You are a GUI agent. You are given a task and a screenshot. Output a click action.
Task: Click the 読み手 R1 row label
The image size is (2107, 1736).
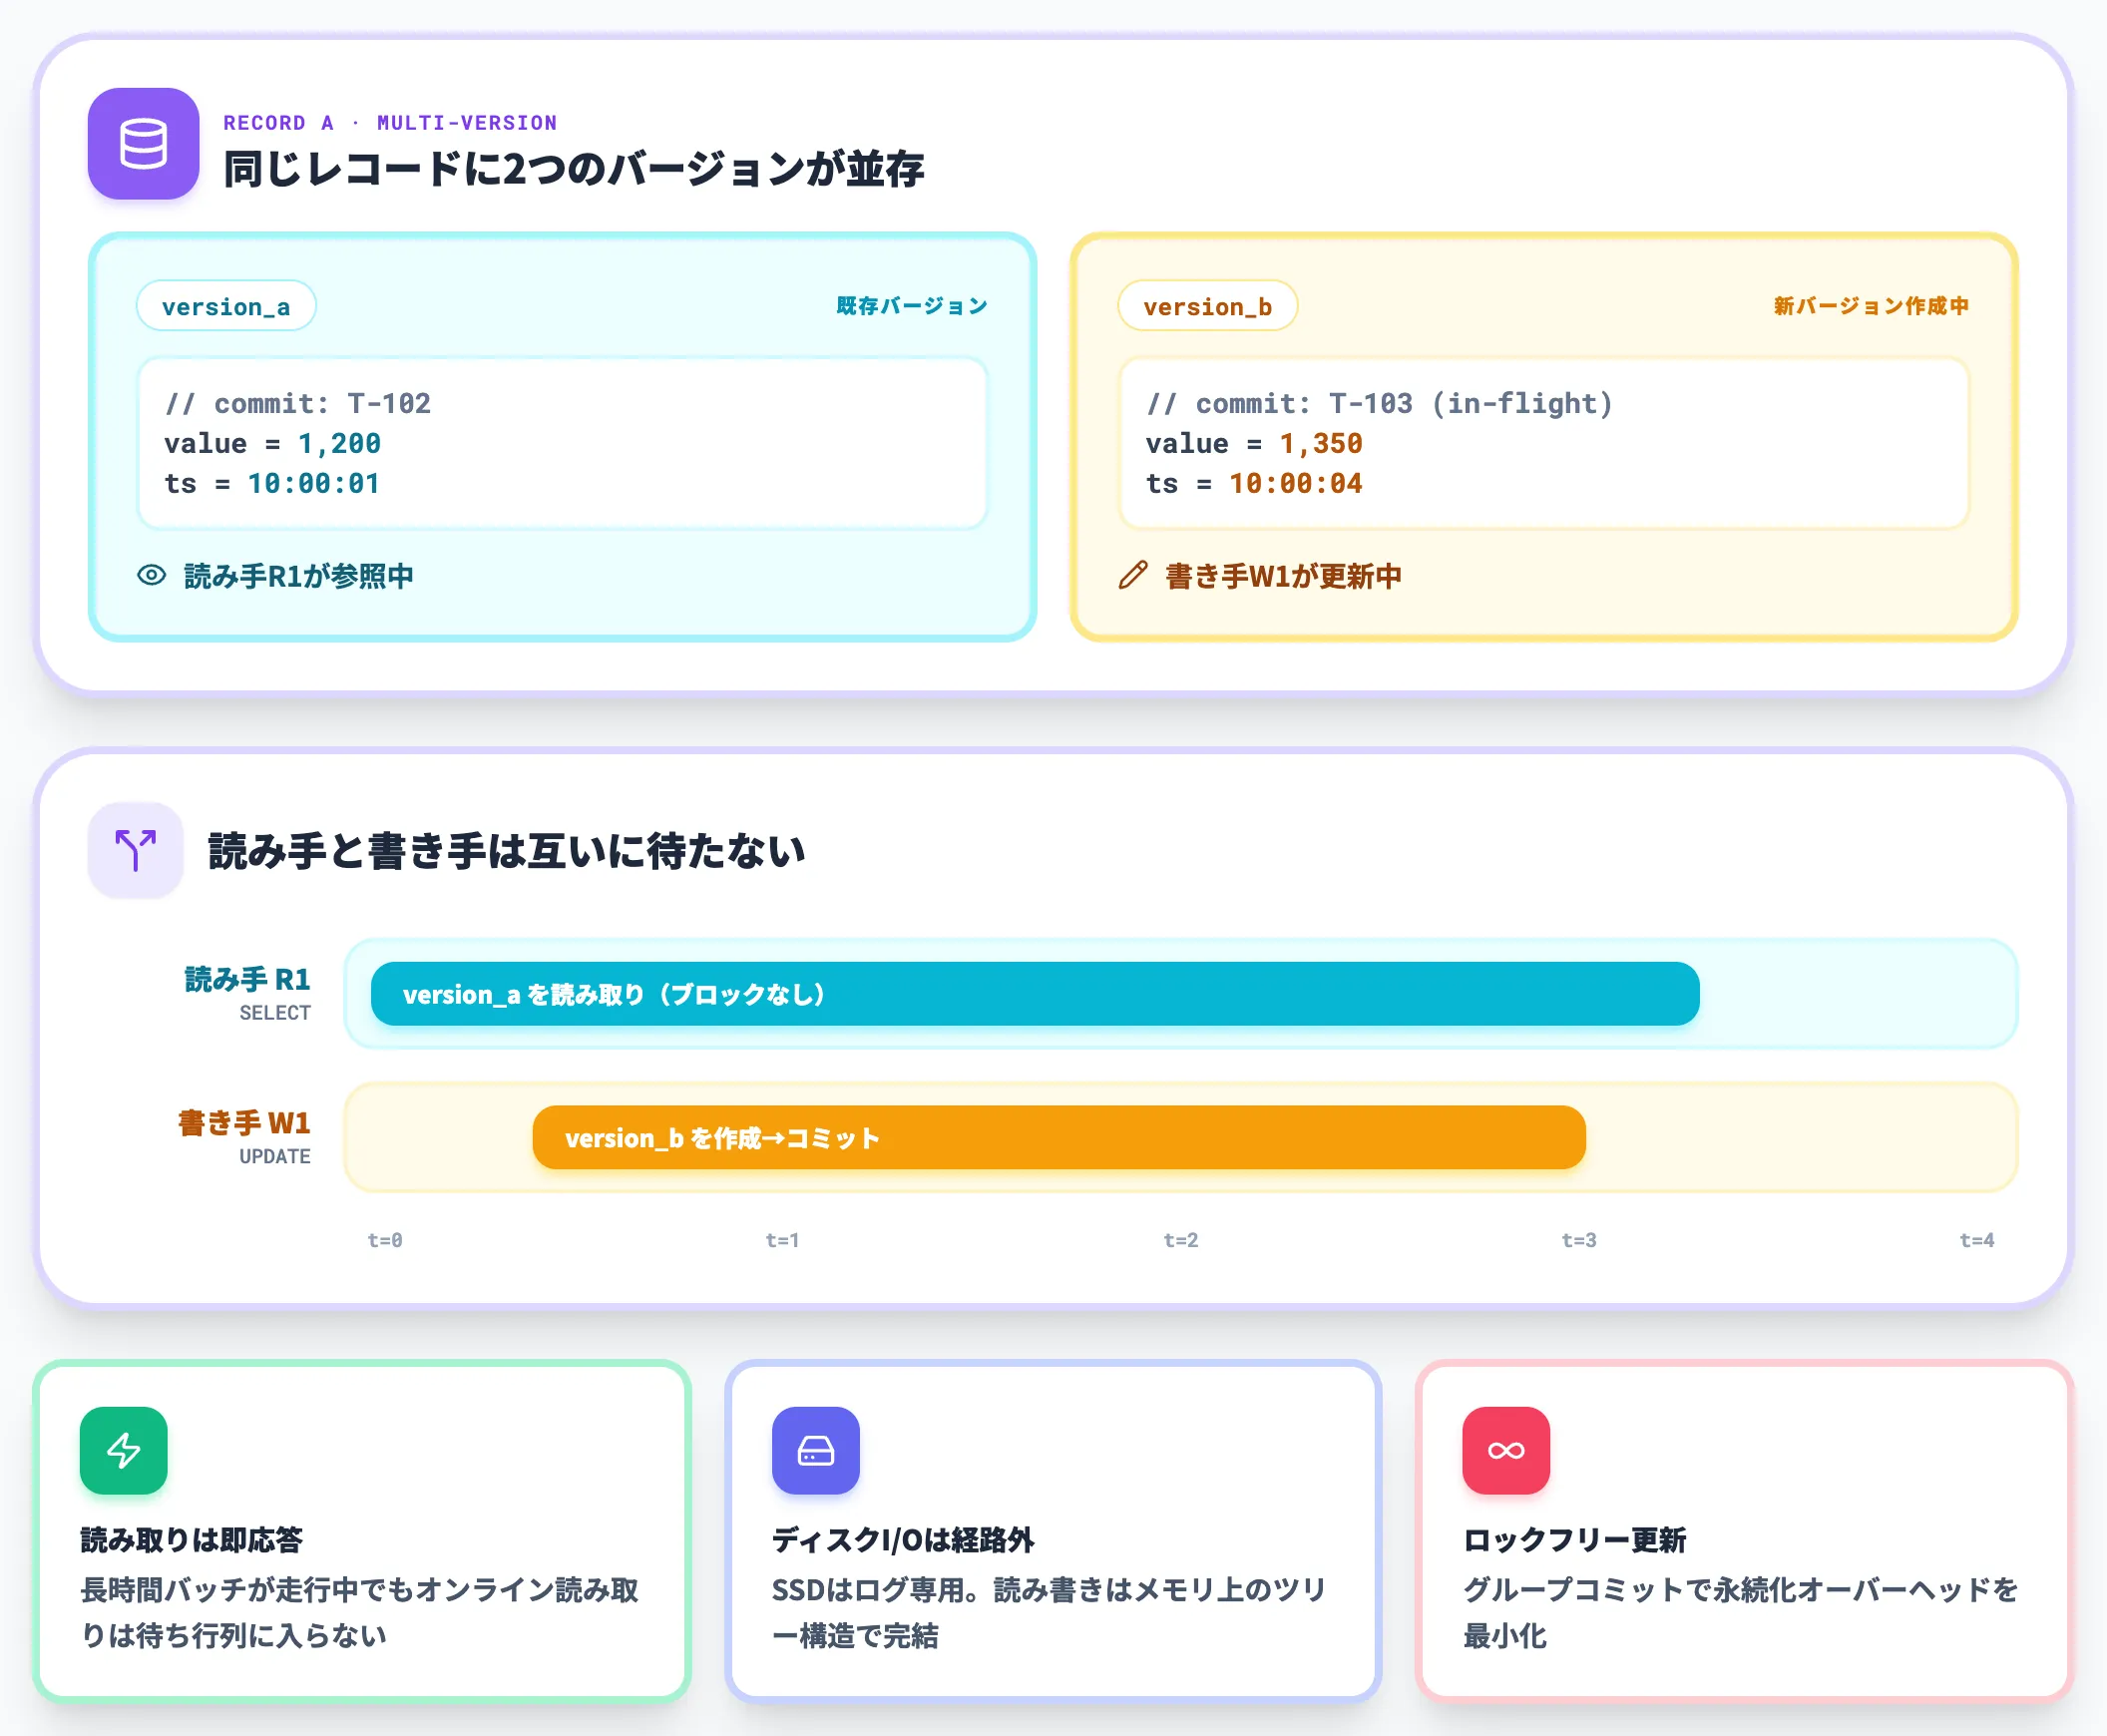tap(247, 979)
